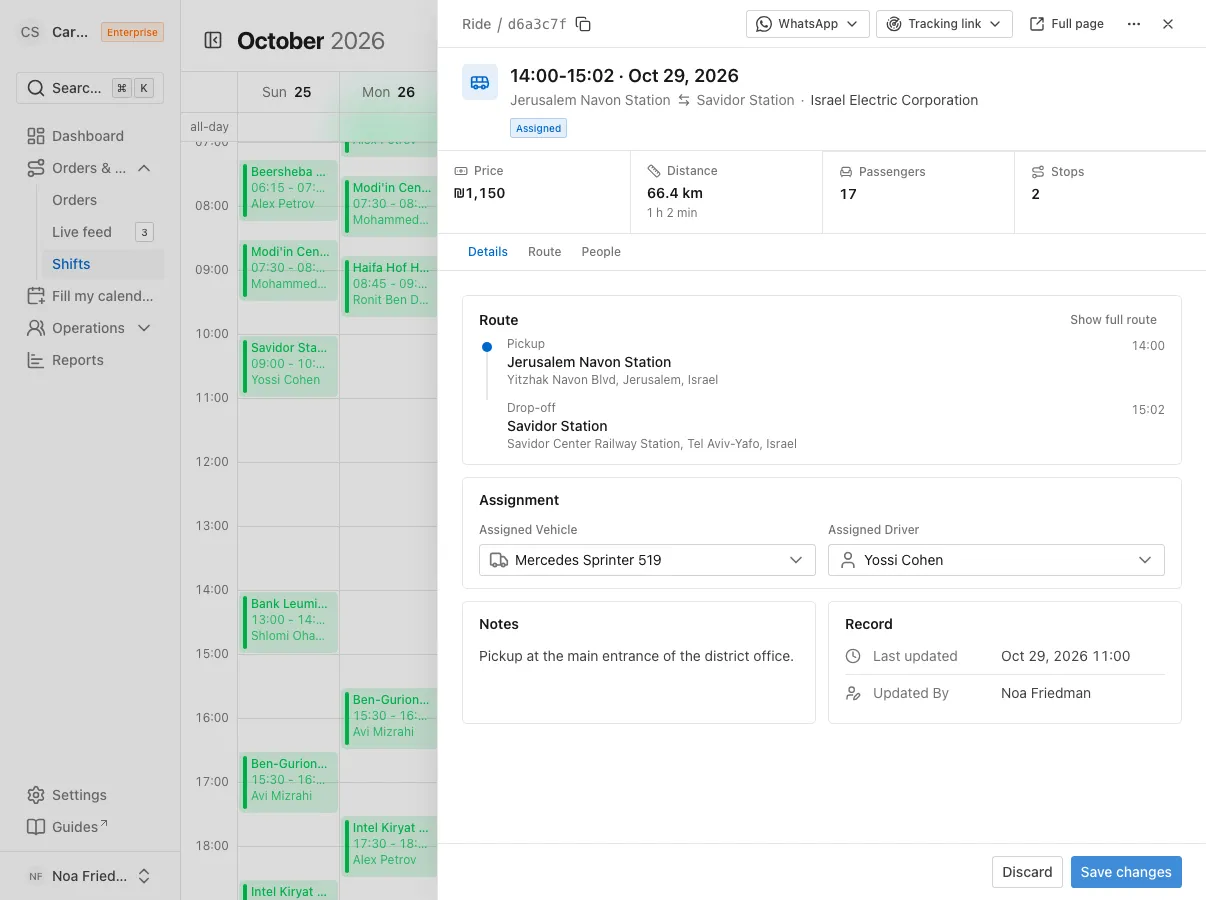Open Assigned Vehicle Mercedes Sprinter dropdown
This screenshot has width=1206, height=900.
[x=647, y=560]
